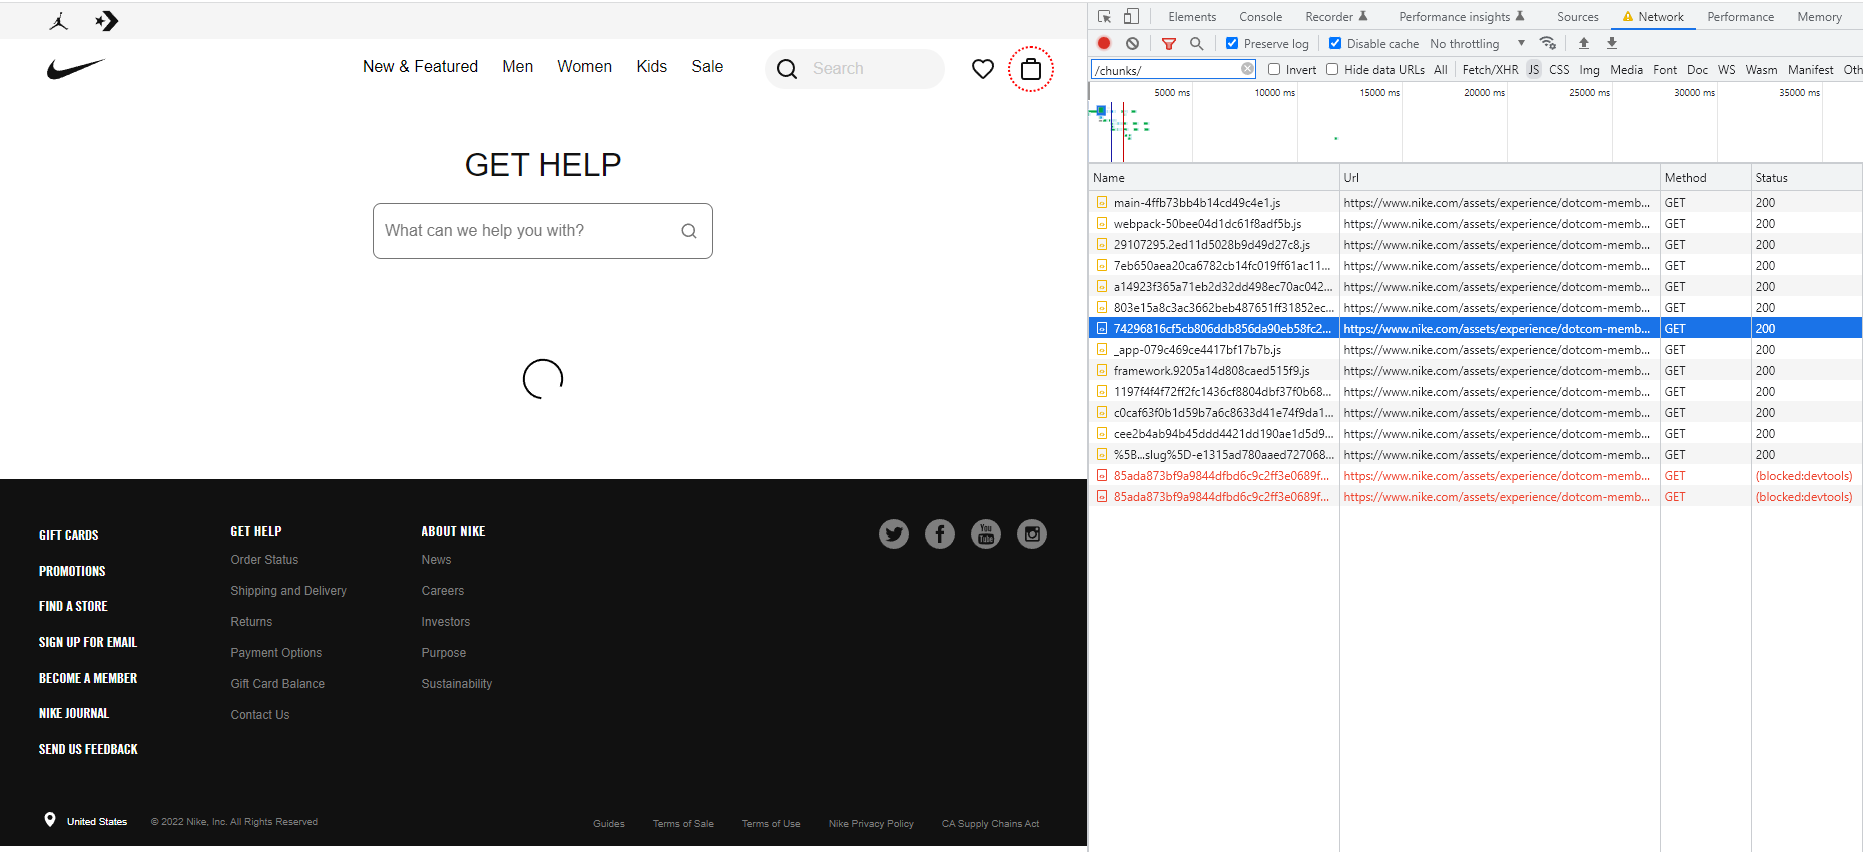Open network conditions via Wi-Fi gear icon

point(1548,43)
